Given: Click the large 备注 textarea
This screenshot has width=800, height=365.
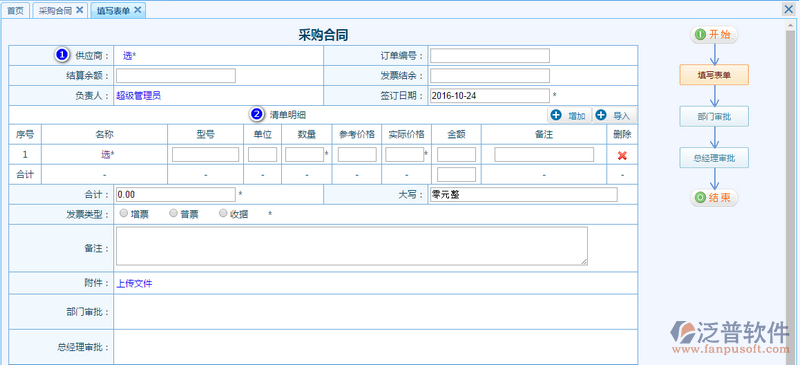Looking at the screenshot, I should (x=352, y=246).
